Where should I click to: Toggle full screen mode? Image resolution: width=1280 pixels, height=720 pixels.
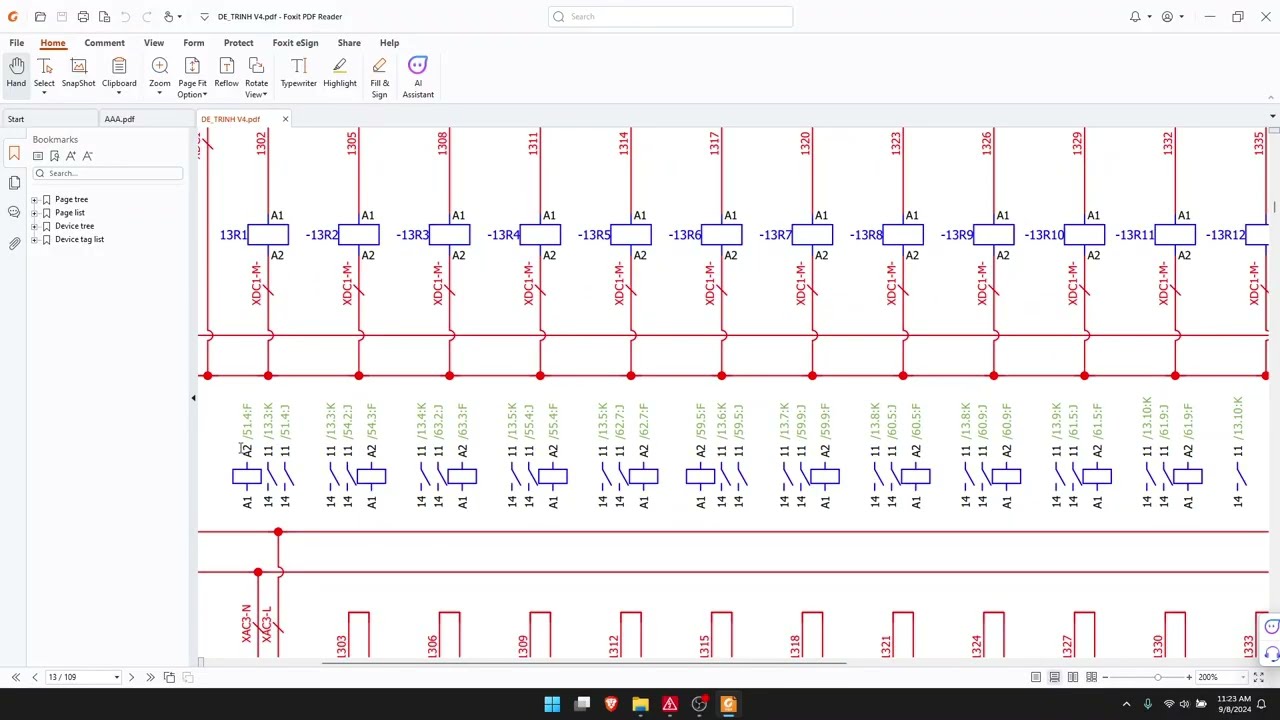click(x=1259, y=677)
